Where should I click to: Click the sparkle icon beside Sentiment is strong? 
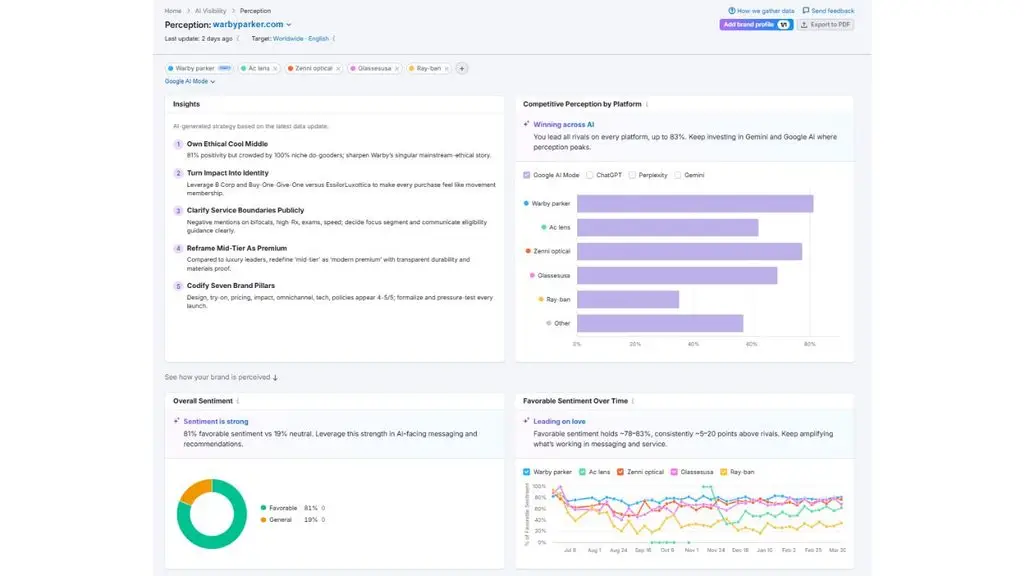176,421
